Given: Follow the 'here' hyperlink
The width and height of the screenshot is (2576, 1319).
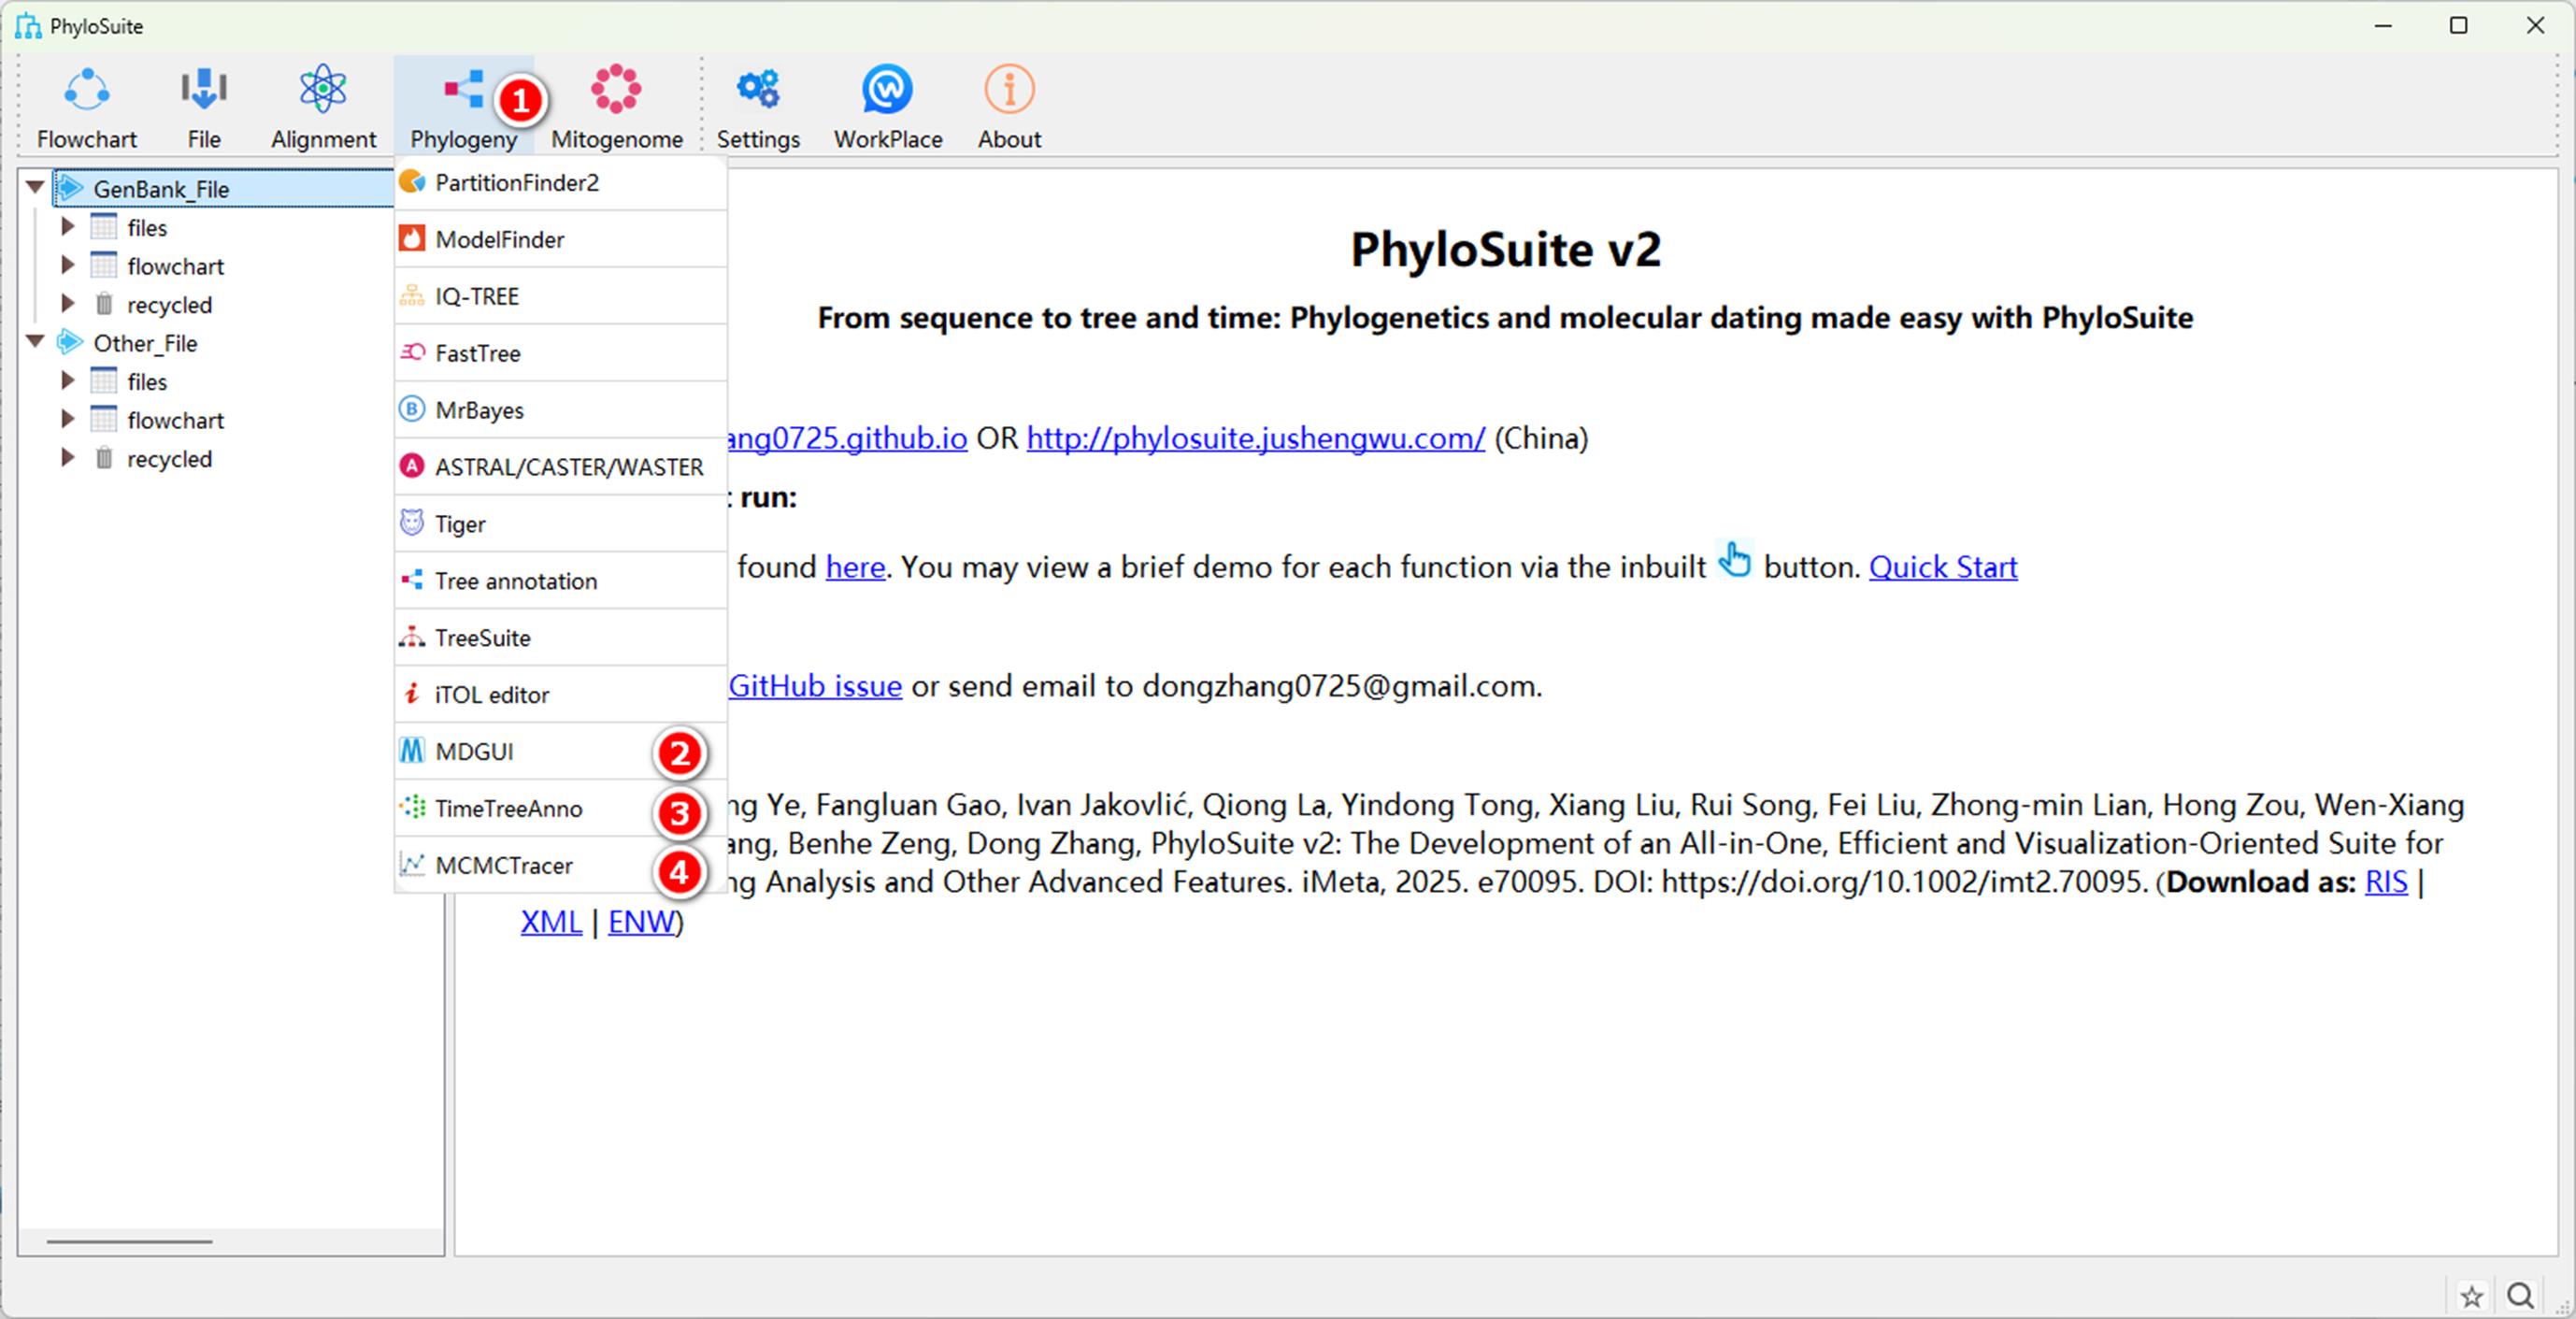Looking at the screenshot, I should pos(855,567).
